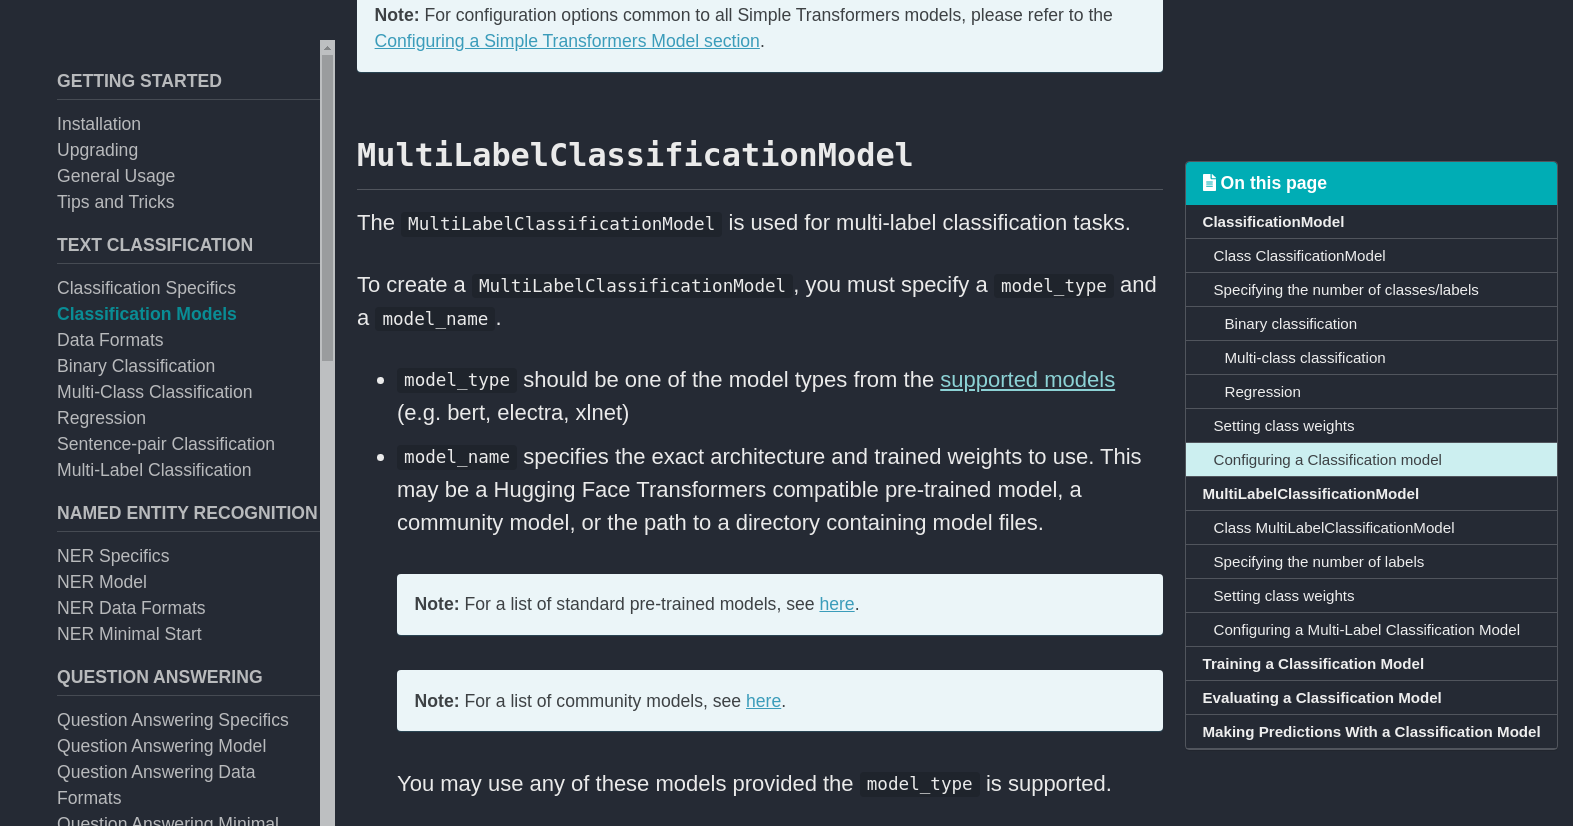Open 'here' link for standard pre-trained models
This screenshot has height=826, width=1573.
pos(837,604)
